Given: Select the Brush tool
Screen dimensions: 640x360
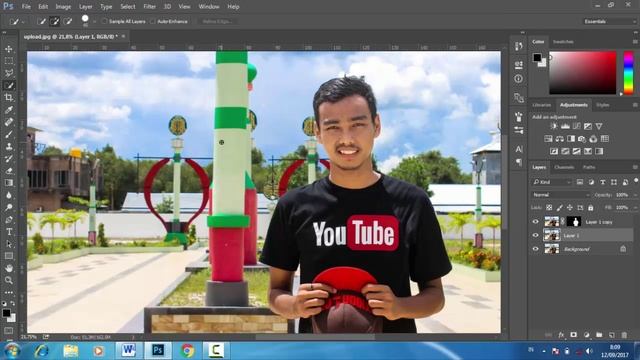Looking at the screenshot, I should tap(9, 134).
